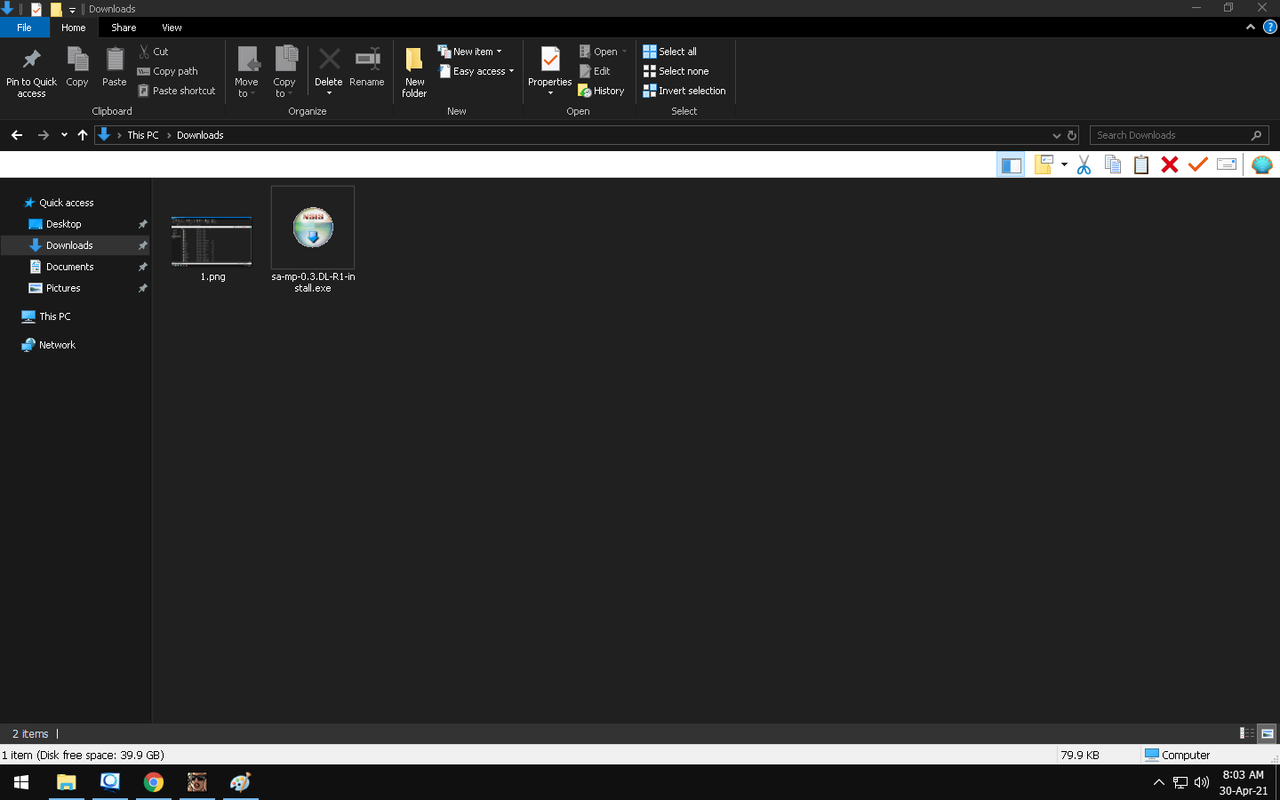This screenshot has height=800, width=1280.
Task: Cut the selected file via ribbon
Action: point(153,51)
